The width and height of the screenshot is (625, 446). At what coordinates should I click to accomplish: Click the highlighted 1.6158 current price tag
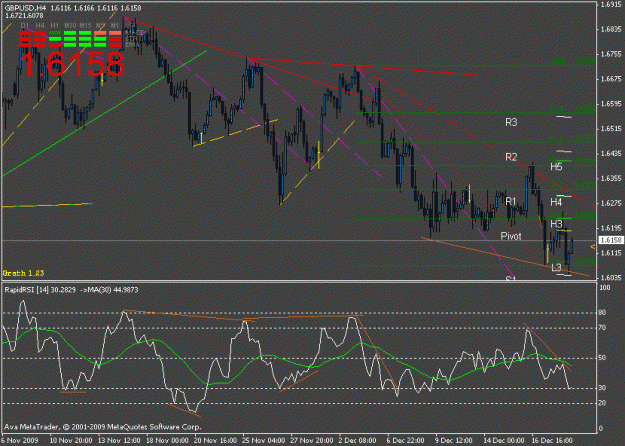(x=611, y=240)
